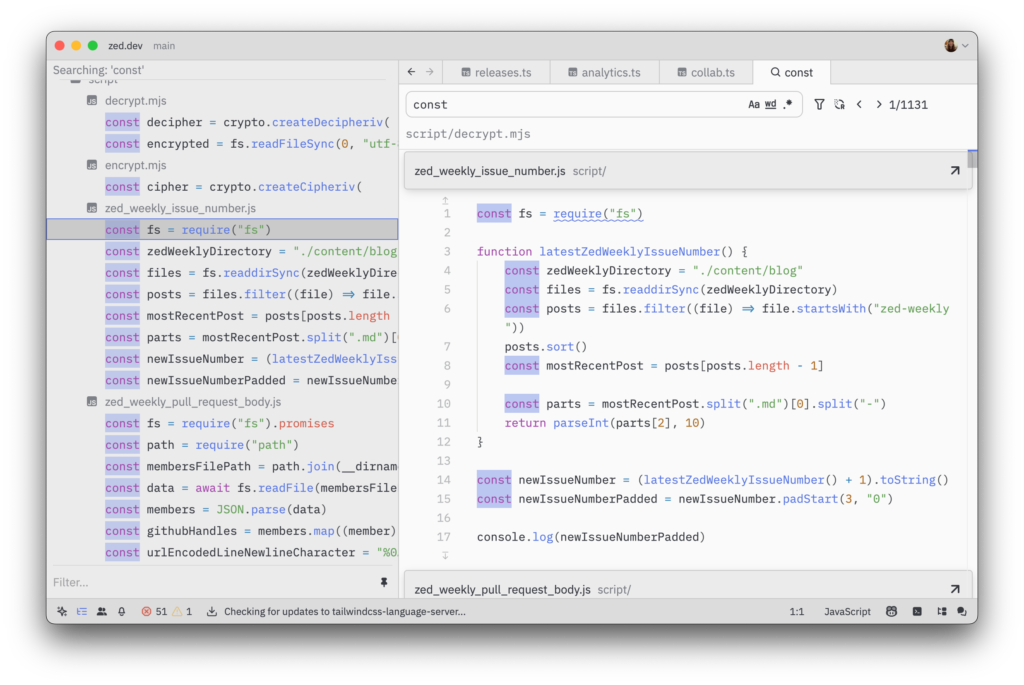Screen dimensions: 1024x685
Task: Select the const search tab
Action: click(792, 72)
